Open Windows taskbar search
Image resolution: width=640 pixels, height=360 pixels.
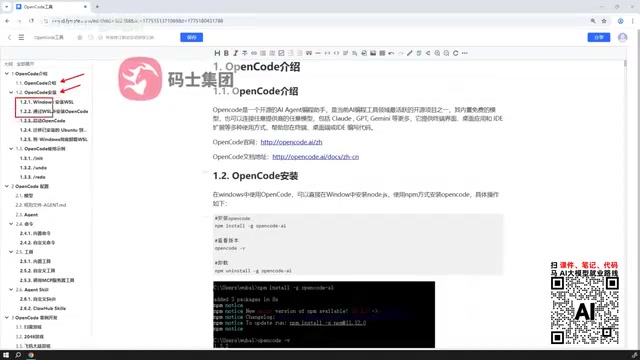[x=18, y=355]
